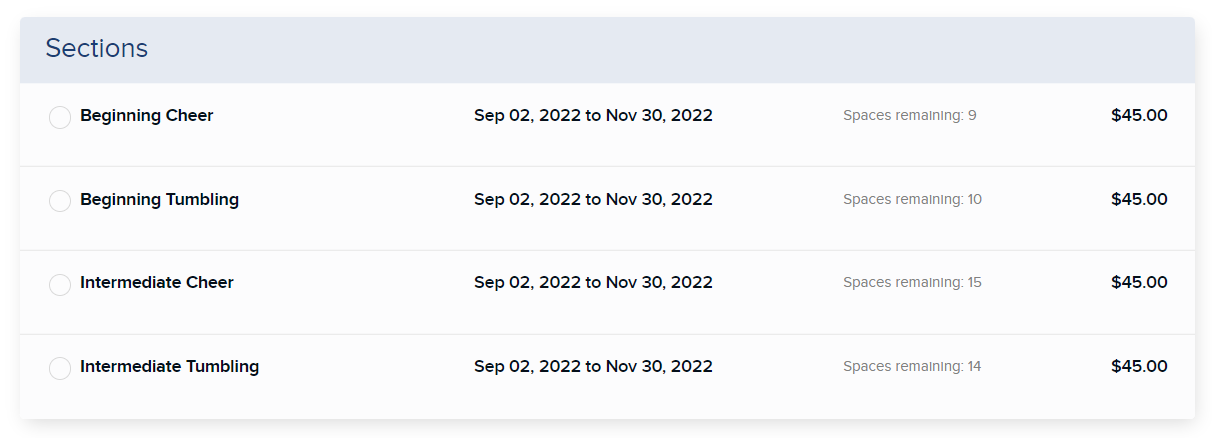Click the Intermediate Tumbling section label

170,366
